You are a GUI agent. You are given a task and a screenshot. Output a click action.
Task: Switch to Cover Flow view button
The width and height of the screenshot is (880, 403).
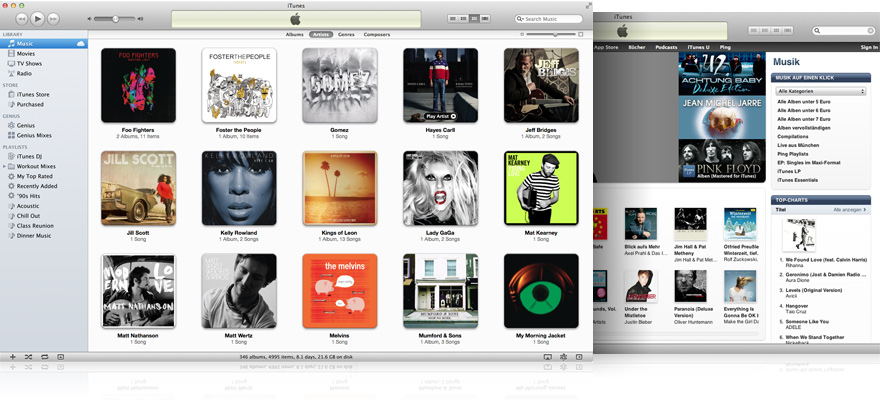(485, 19)
